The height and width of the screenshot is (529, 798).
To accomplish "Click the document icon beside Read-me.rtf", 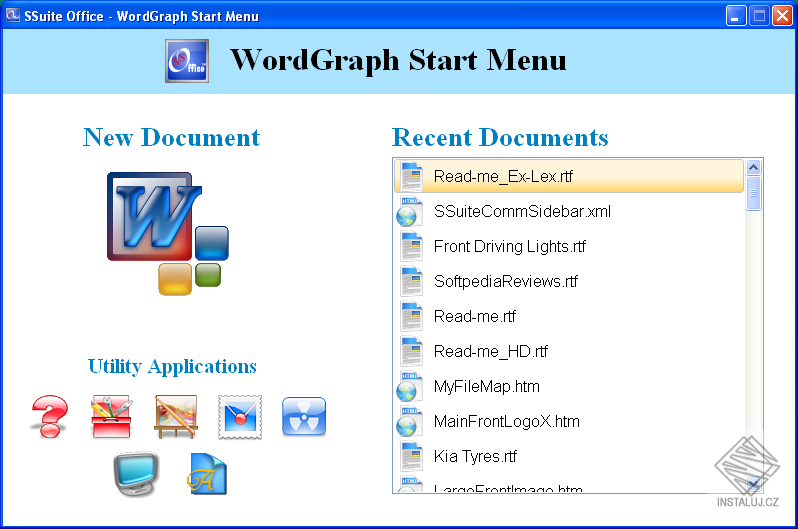I will (411, 316).
